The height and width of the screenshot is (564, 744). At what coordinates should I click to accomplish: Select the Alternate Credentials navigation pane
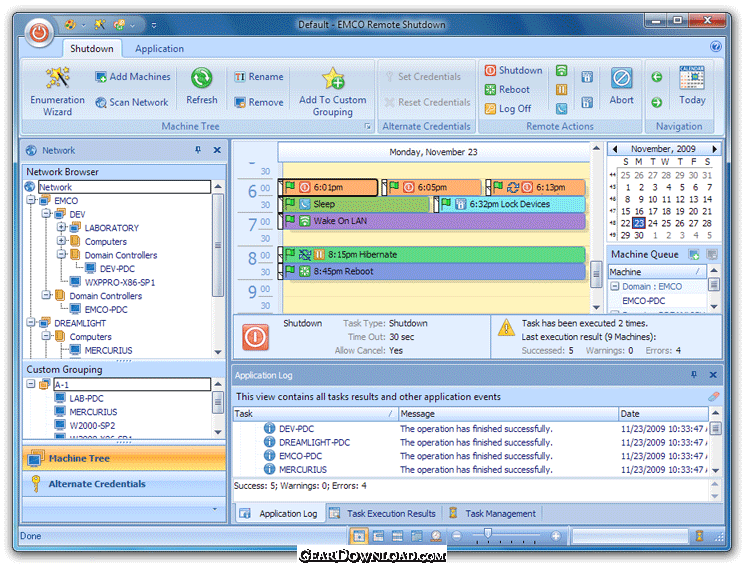point(124,484)
